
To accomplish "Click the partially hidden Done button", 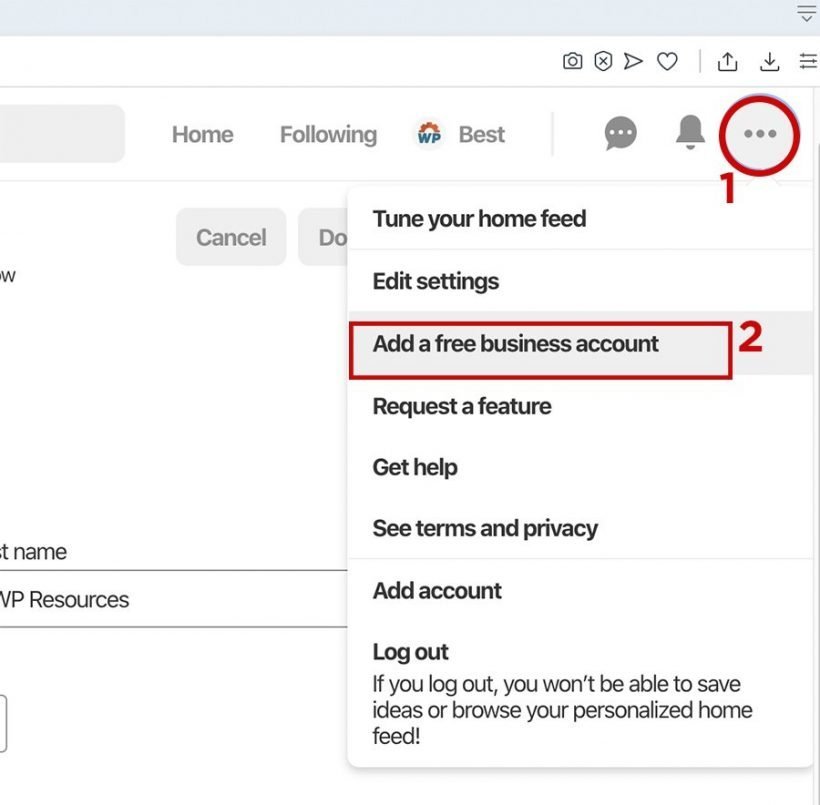I will [323, 237].
